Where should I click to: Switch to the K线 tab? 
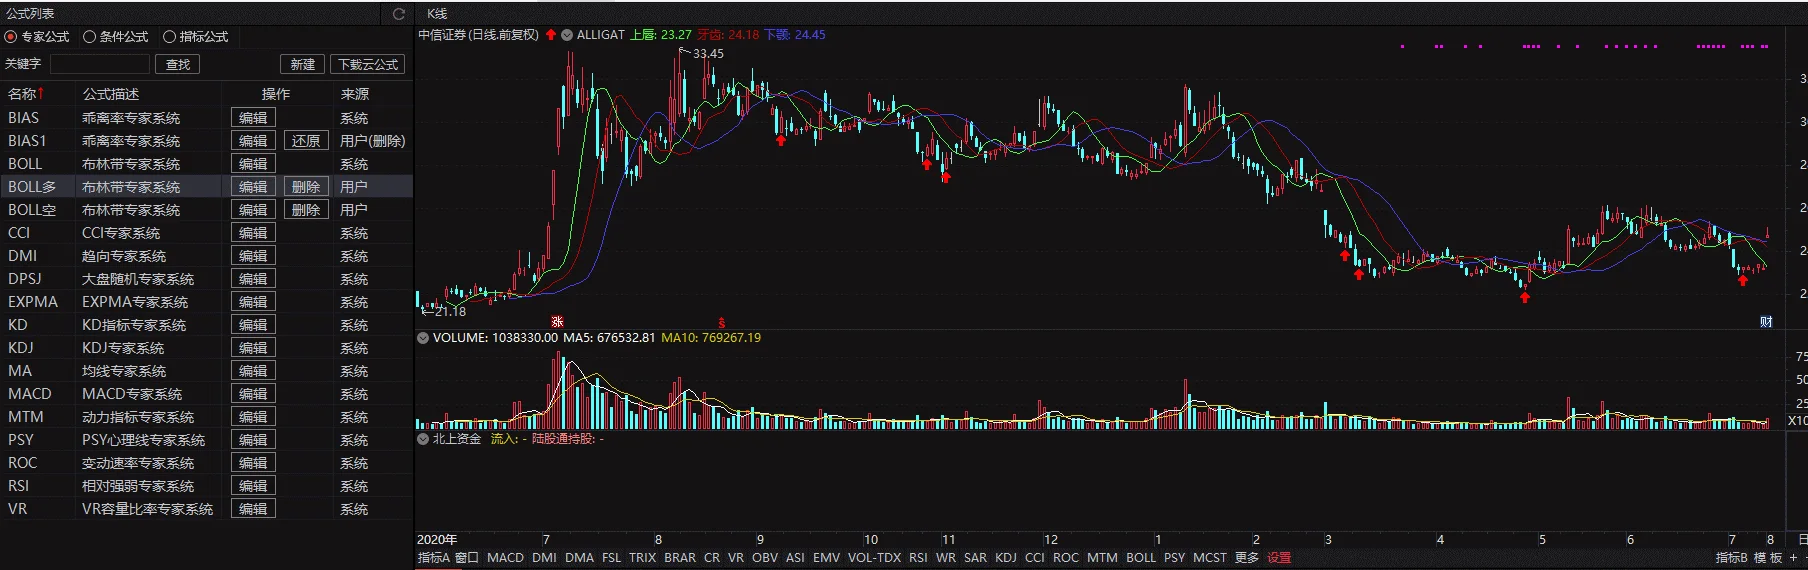437,14
